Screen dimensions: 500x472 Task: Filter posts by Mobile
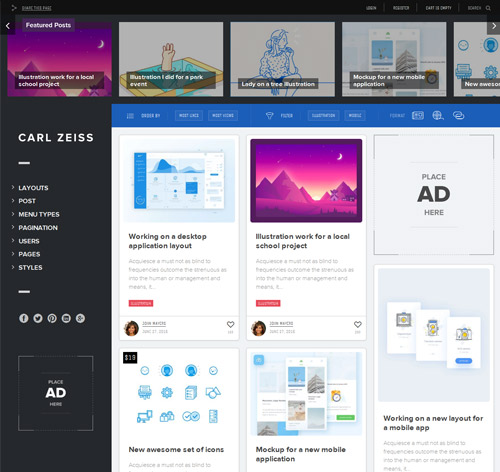point(355,116)
